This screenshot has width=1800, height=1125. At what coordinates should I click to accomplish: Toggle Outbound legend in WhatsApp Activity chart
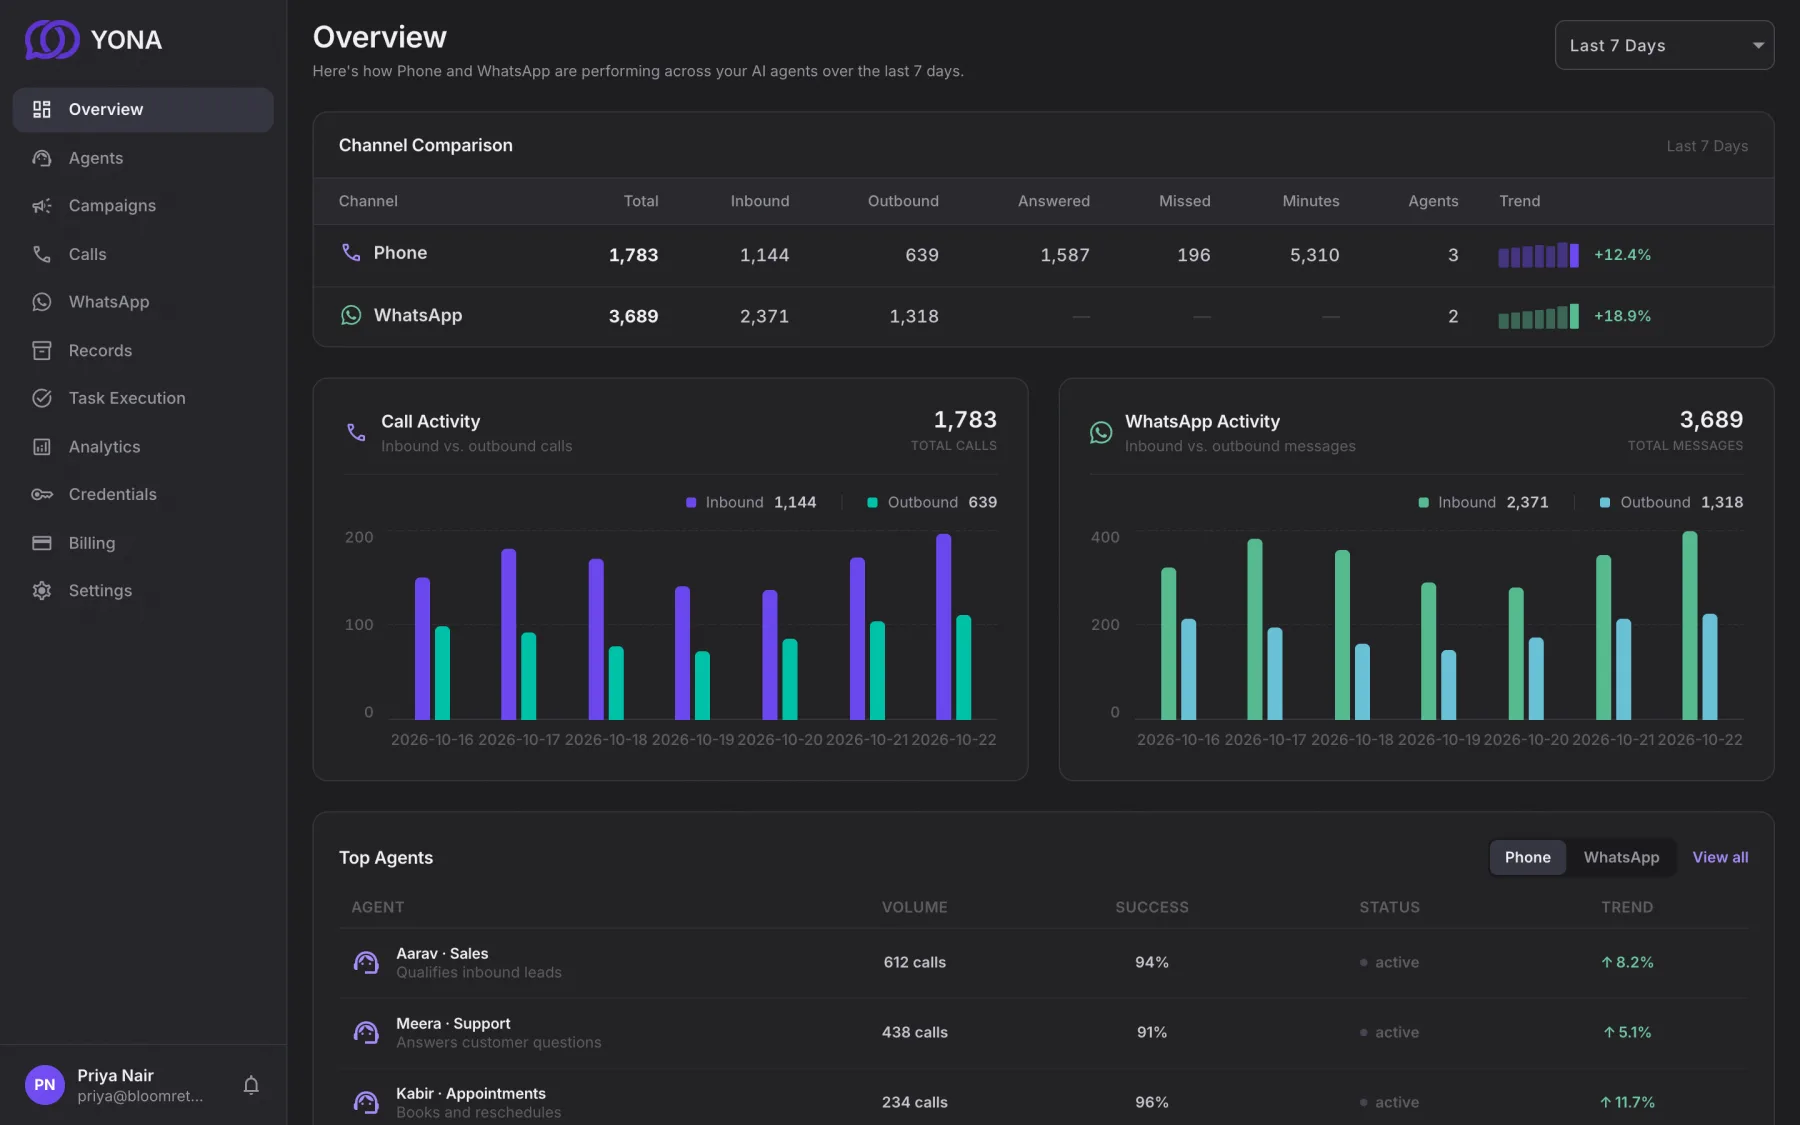(x=1671, y=502)
